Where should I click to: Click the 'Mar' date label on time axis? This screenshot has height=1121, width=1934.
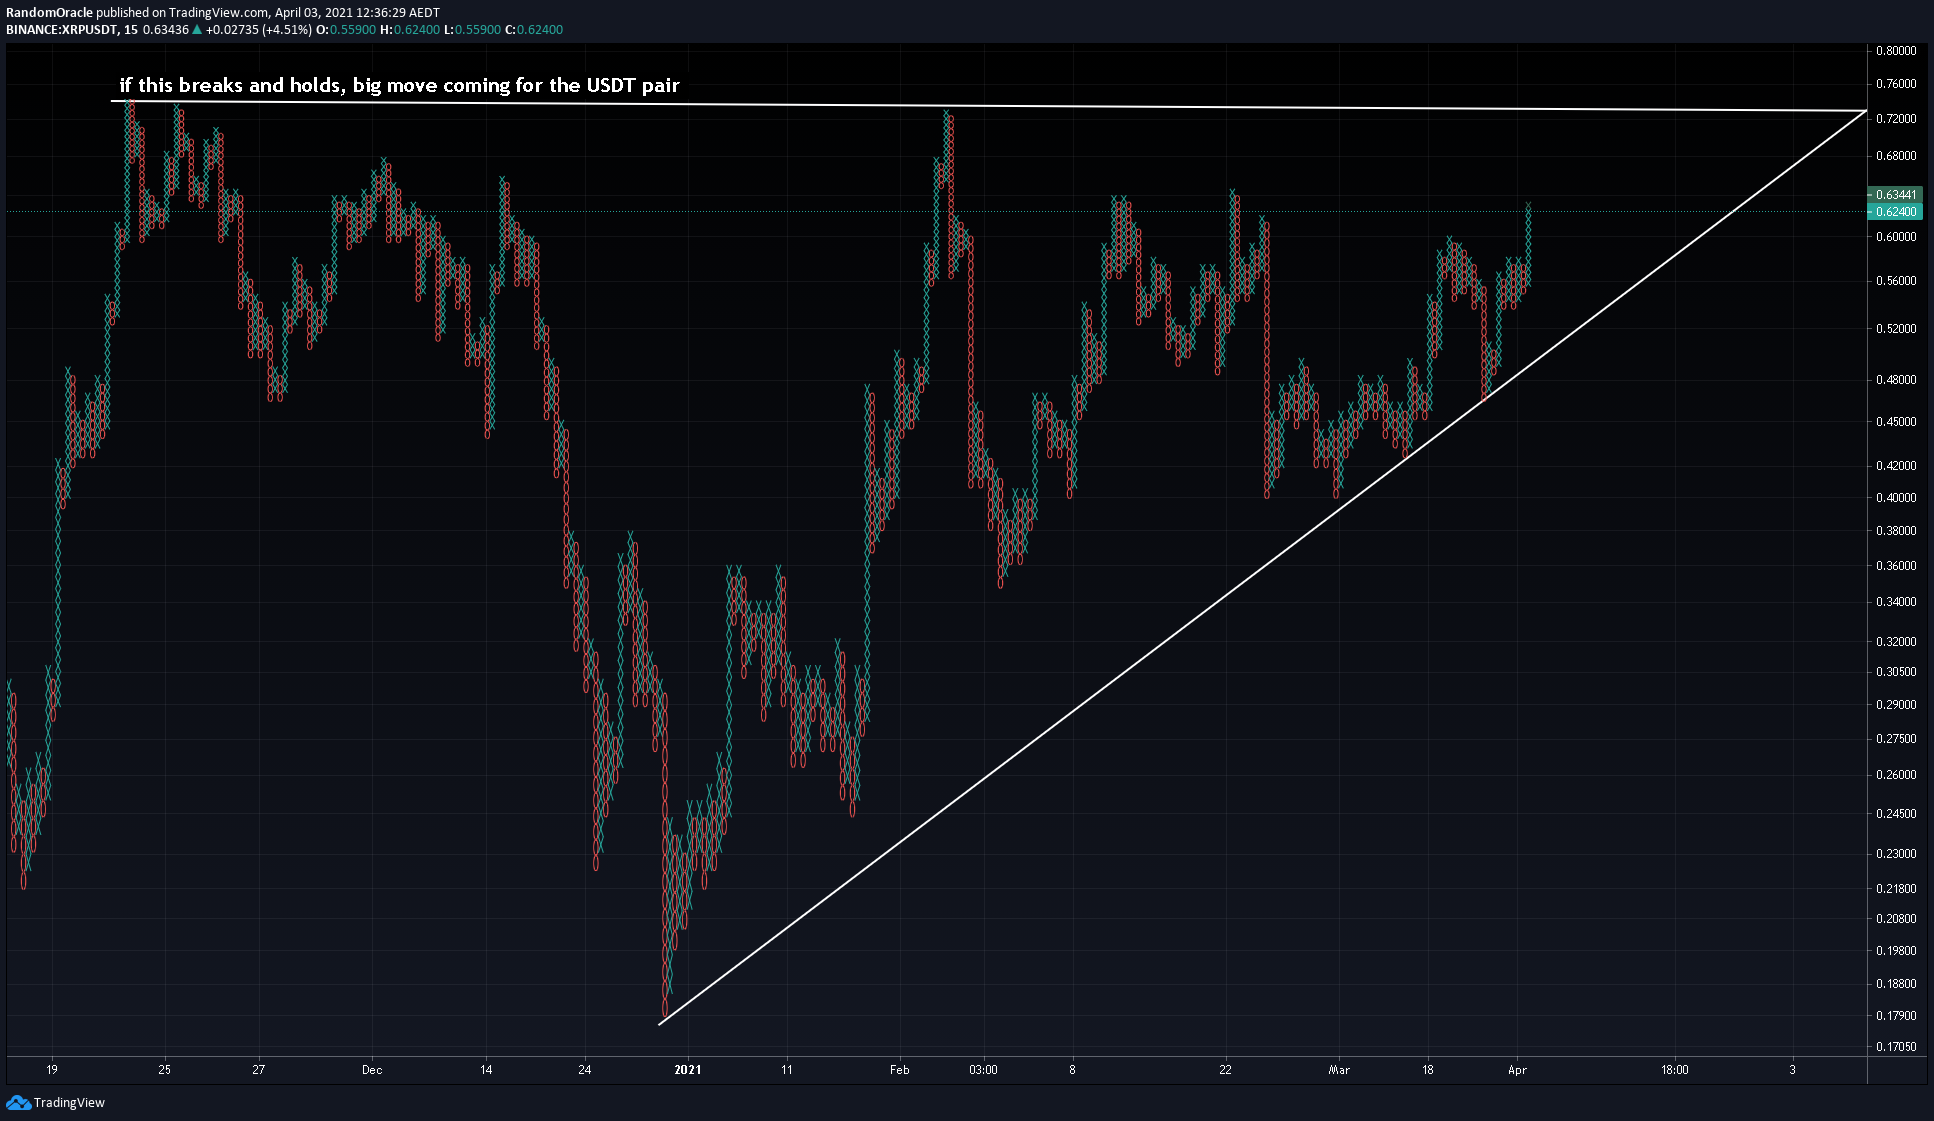1339,1070
